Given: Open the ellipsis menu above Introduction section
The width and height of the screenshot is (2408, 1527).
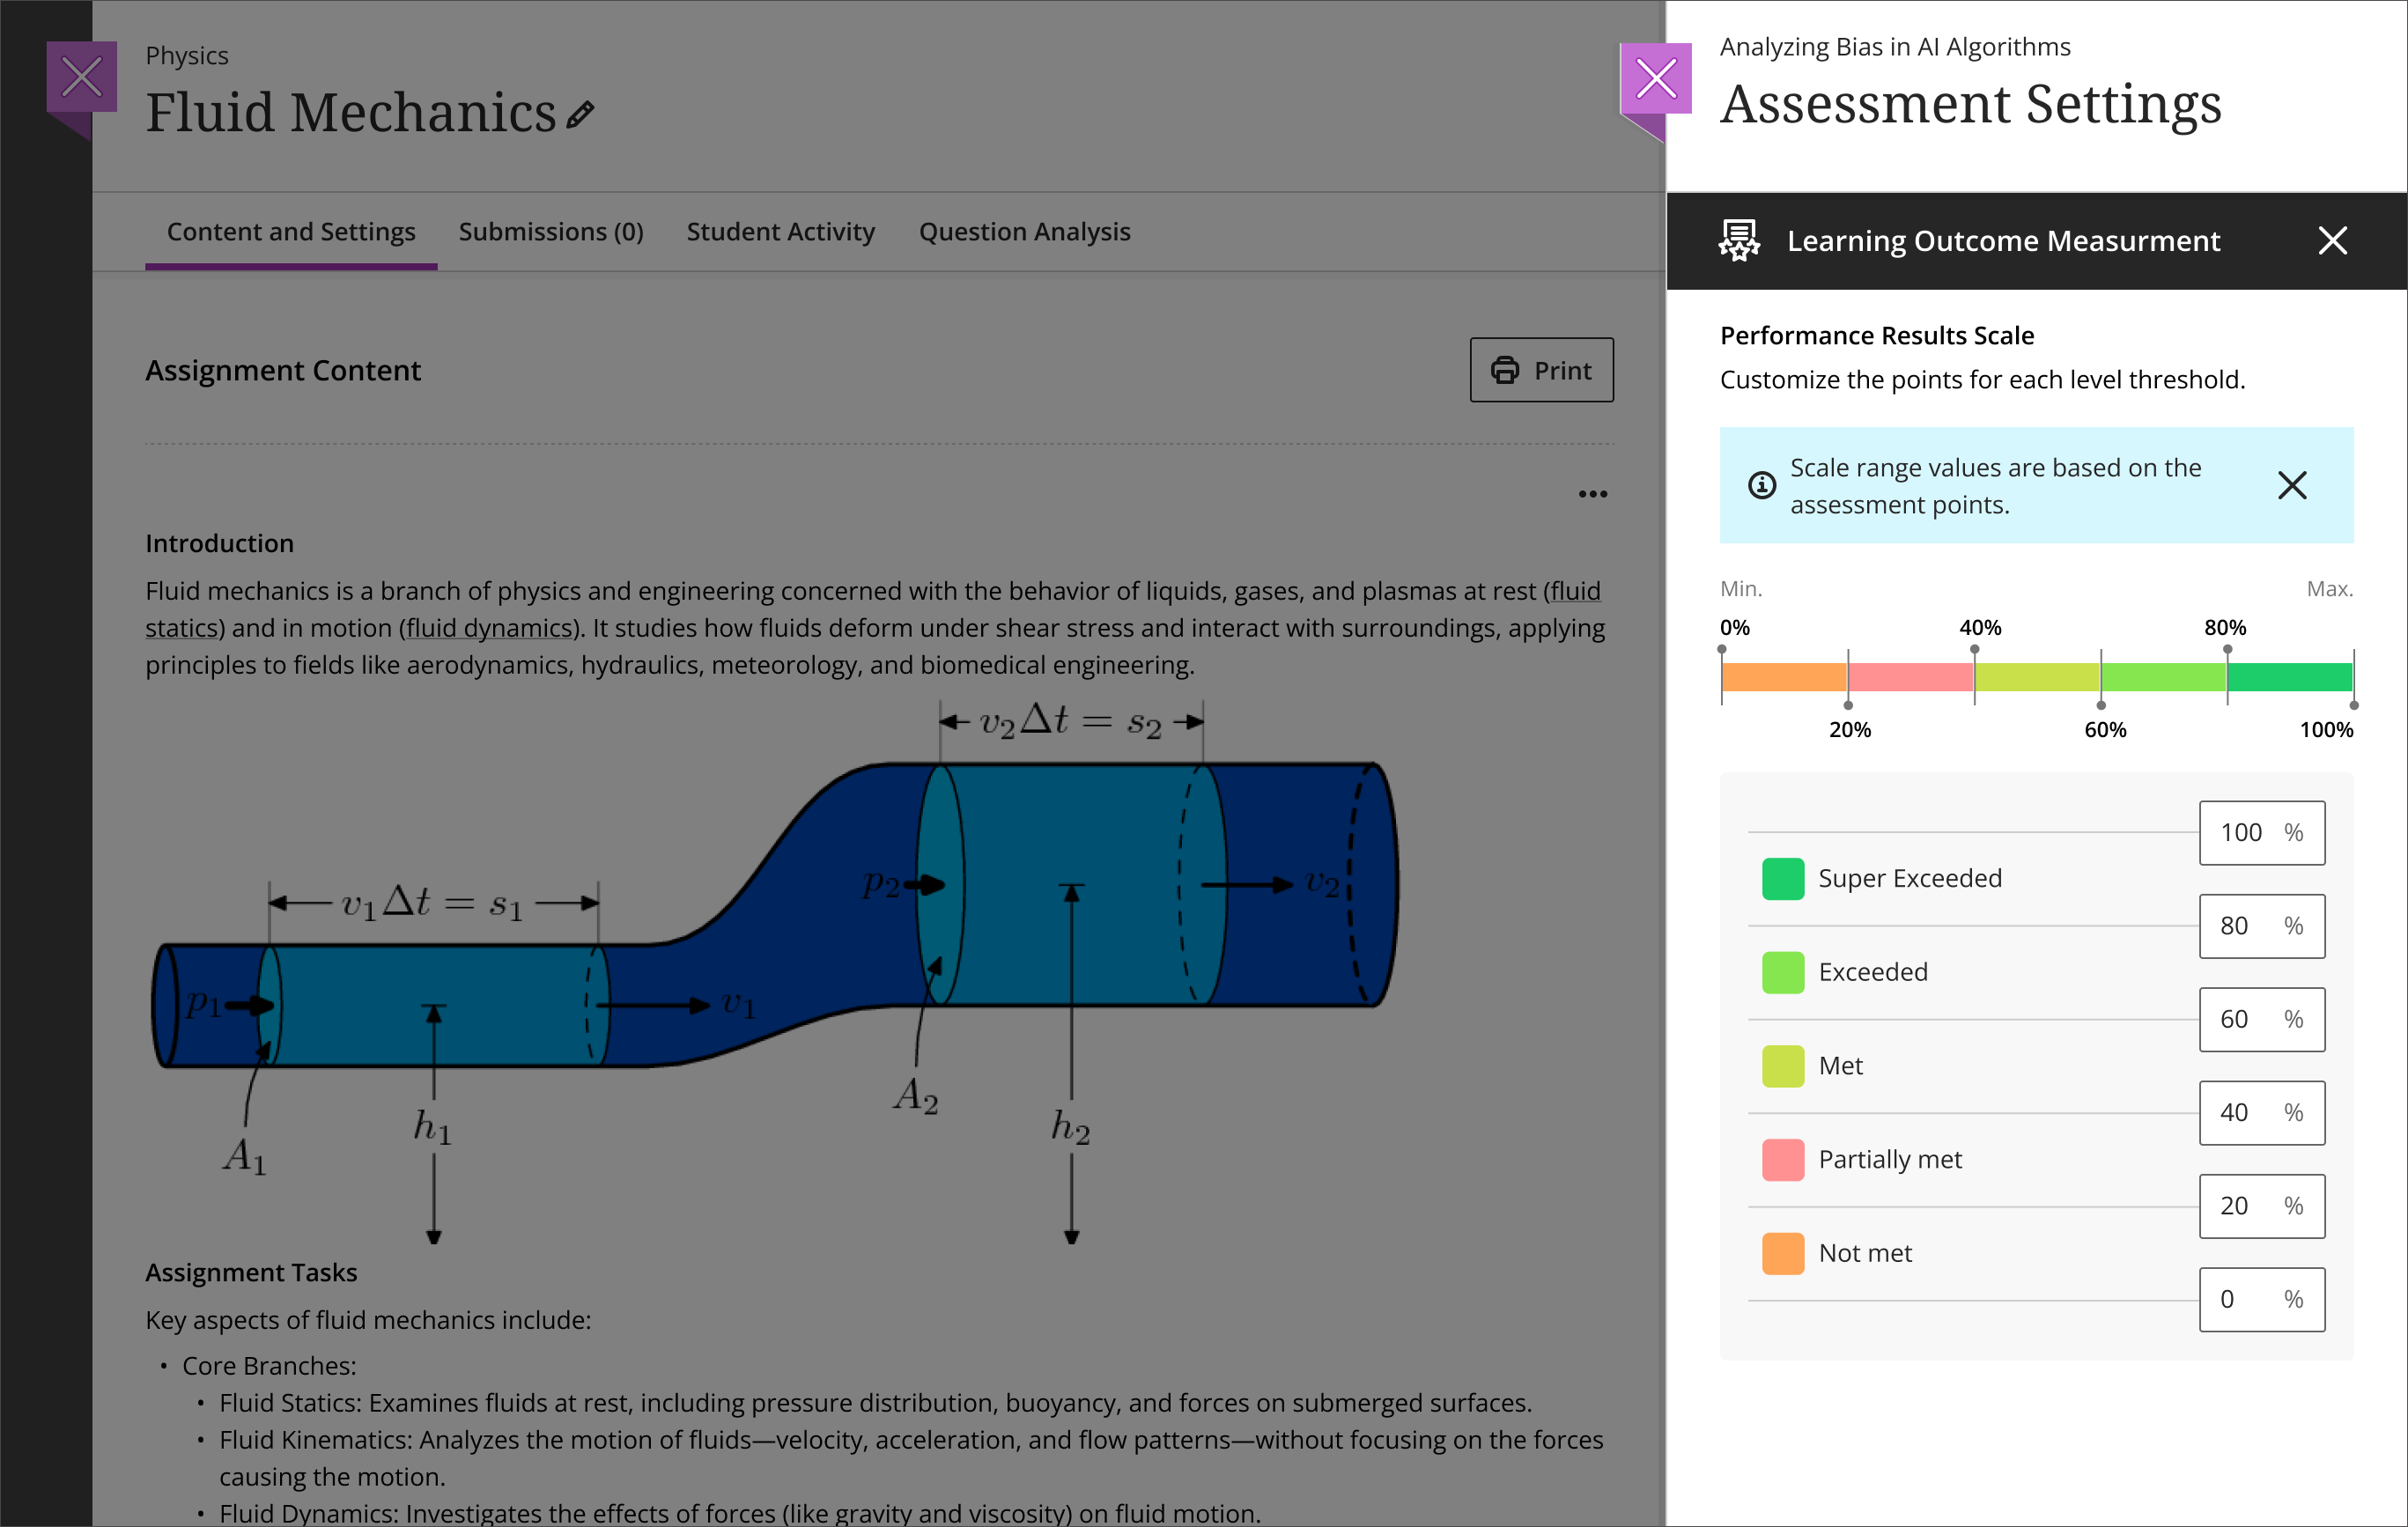Looking at the screenshot, I should (1593, 492).
